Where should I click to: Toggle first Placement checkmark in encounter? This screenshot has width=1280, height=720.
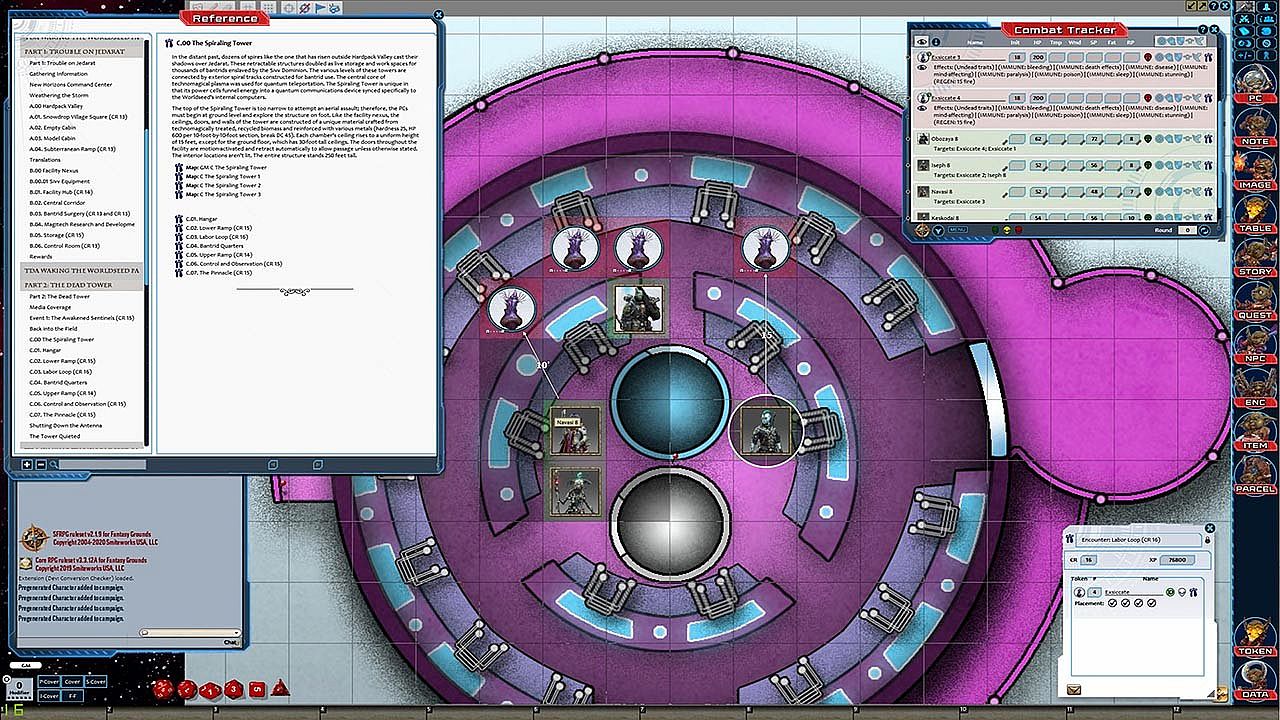point(1112,603)
